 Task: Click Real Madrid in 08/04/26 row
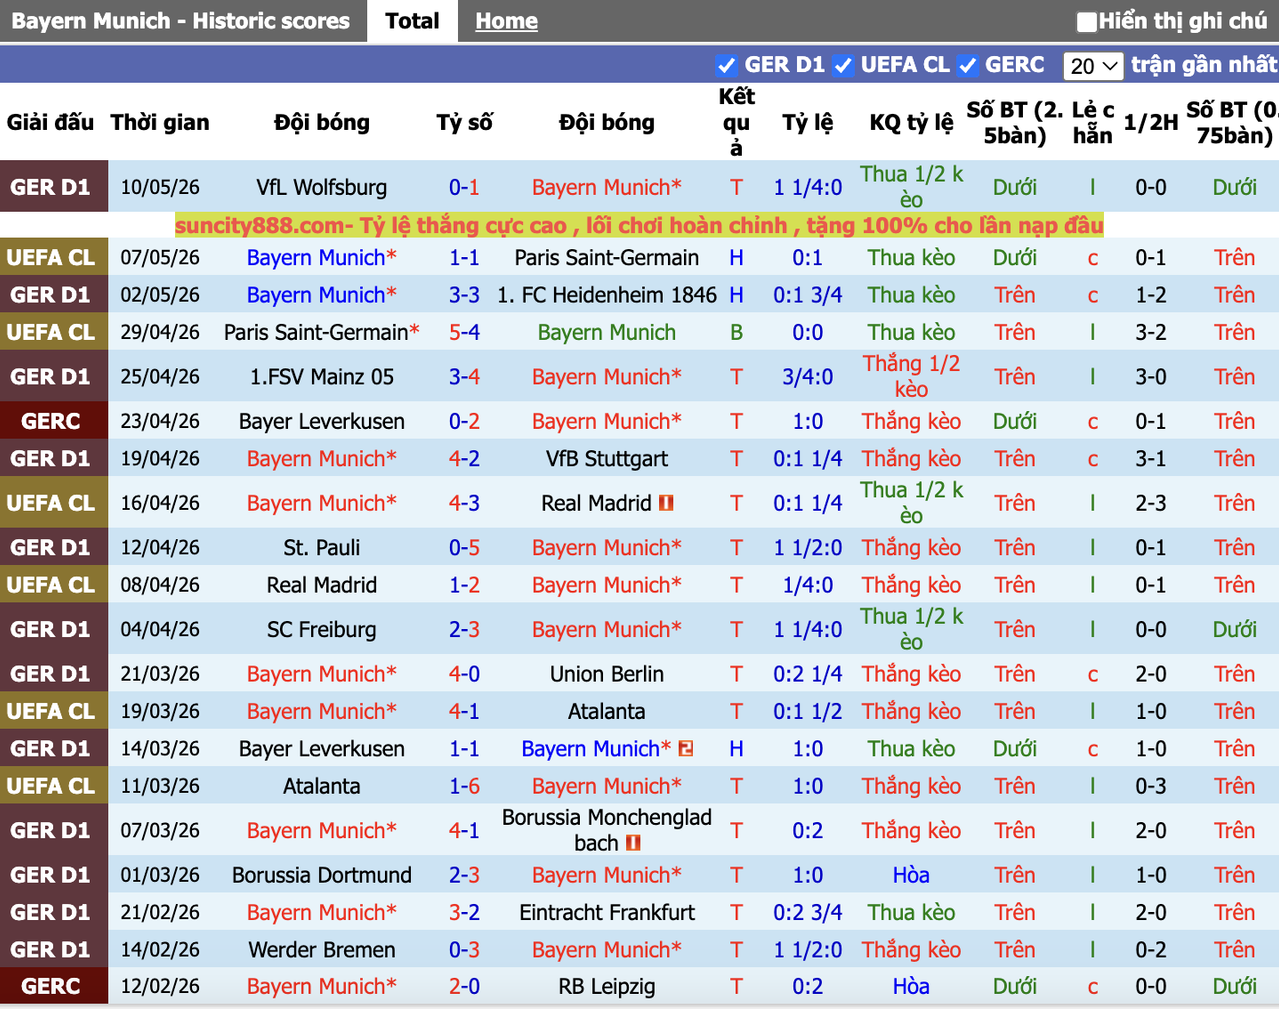(x=321, y=585)
